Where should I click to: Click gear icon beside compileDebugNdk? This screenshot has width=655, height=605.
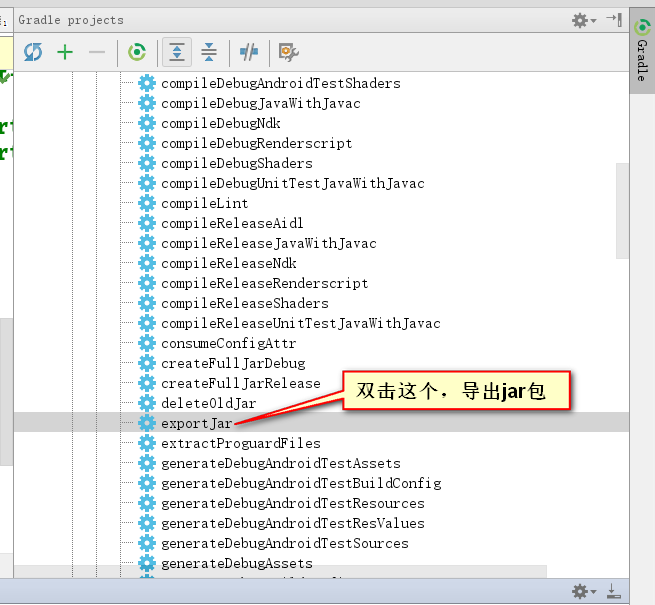tap(147, 123)
